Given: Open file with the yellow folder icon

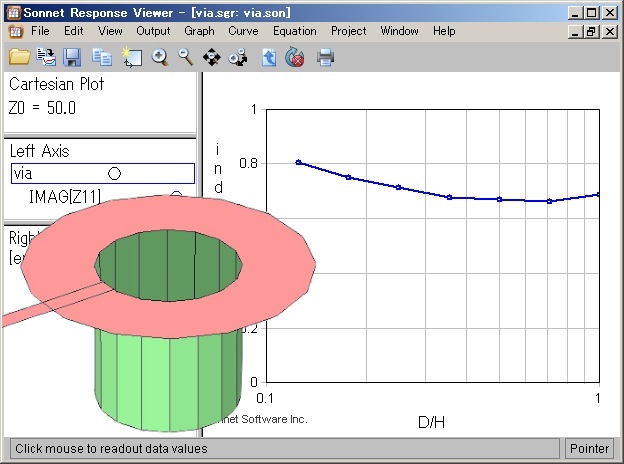Looking at the screenshot, I should [20, 57].
